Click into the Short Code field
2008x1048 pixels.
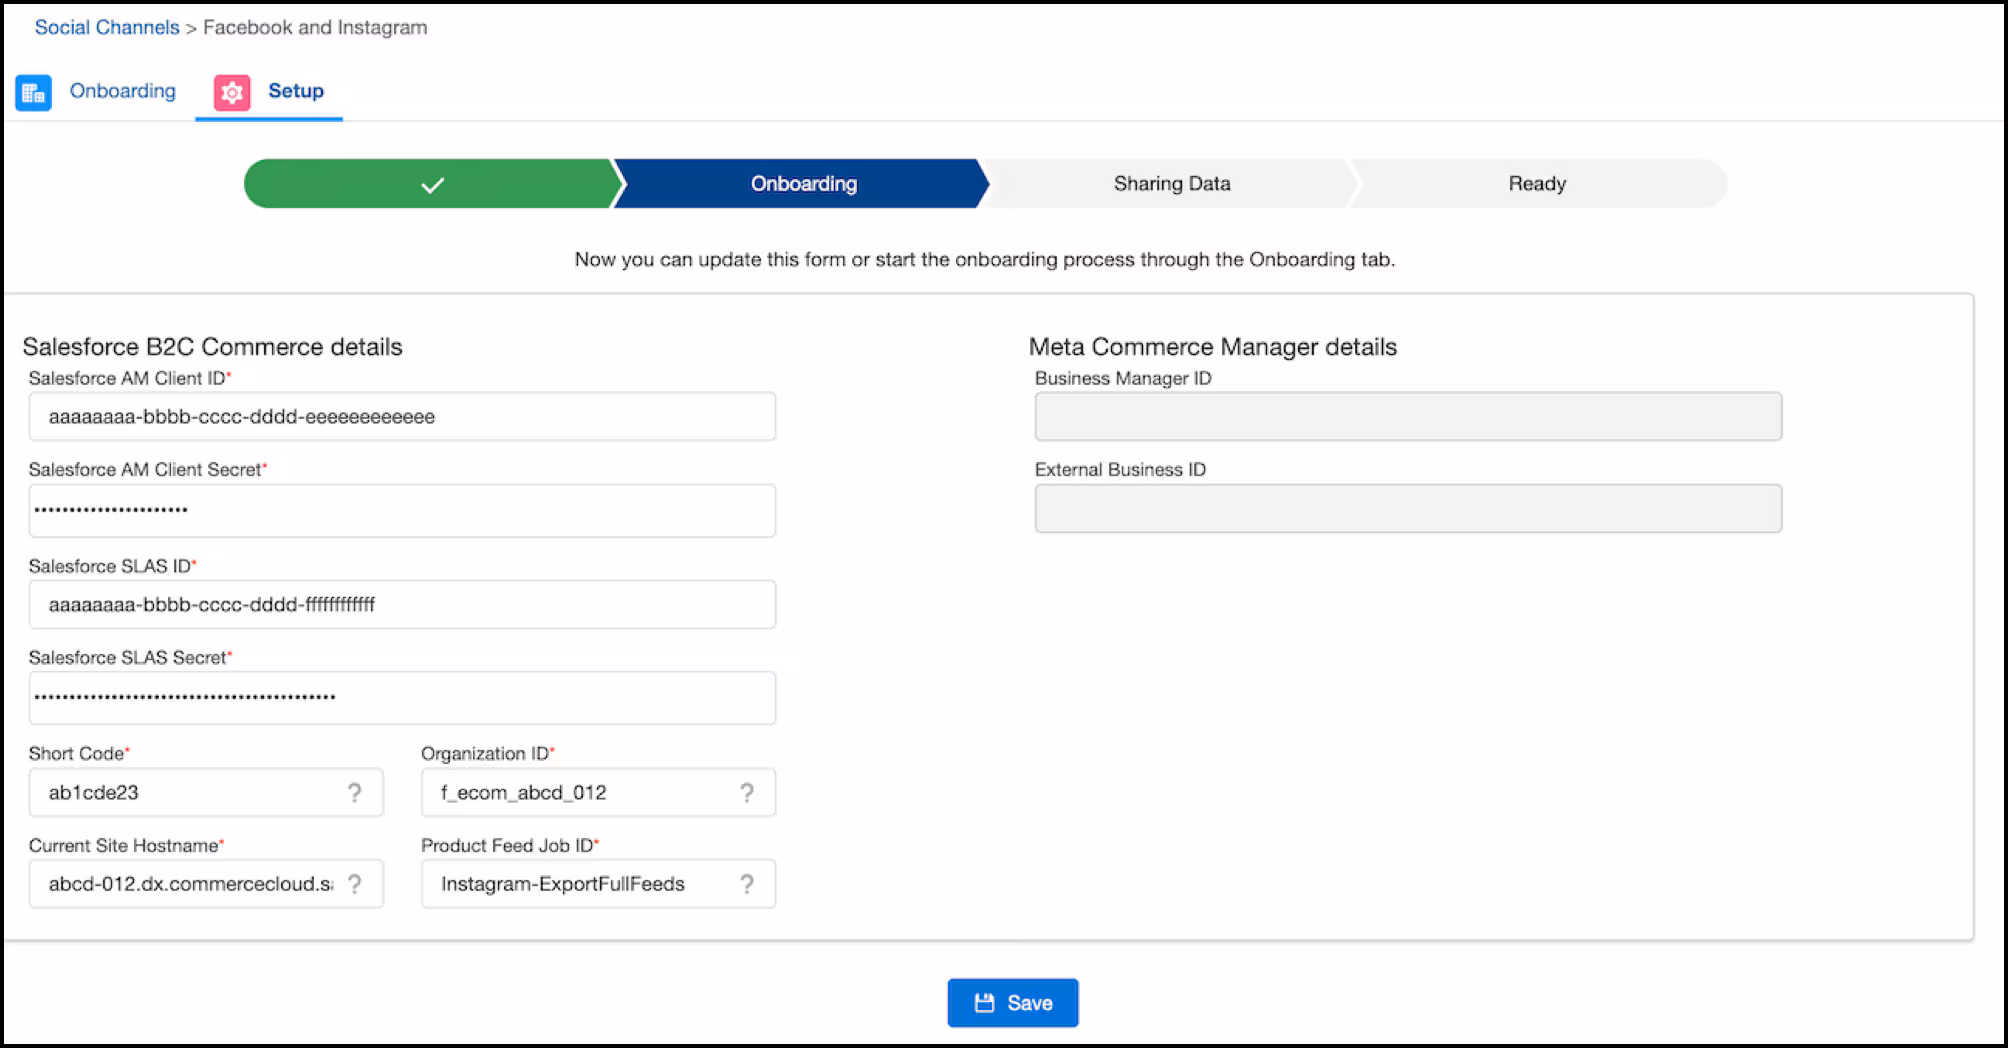(206, 793)
